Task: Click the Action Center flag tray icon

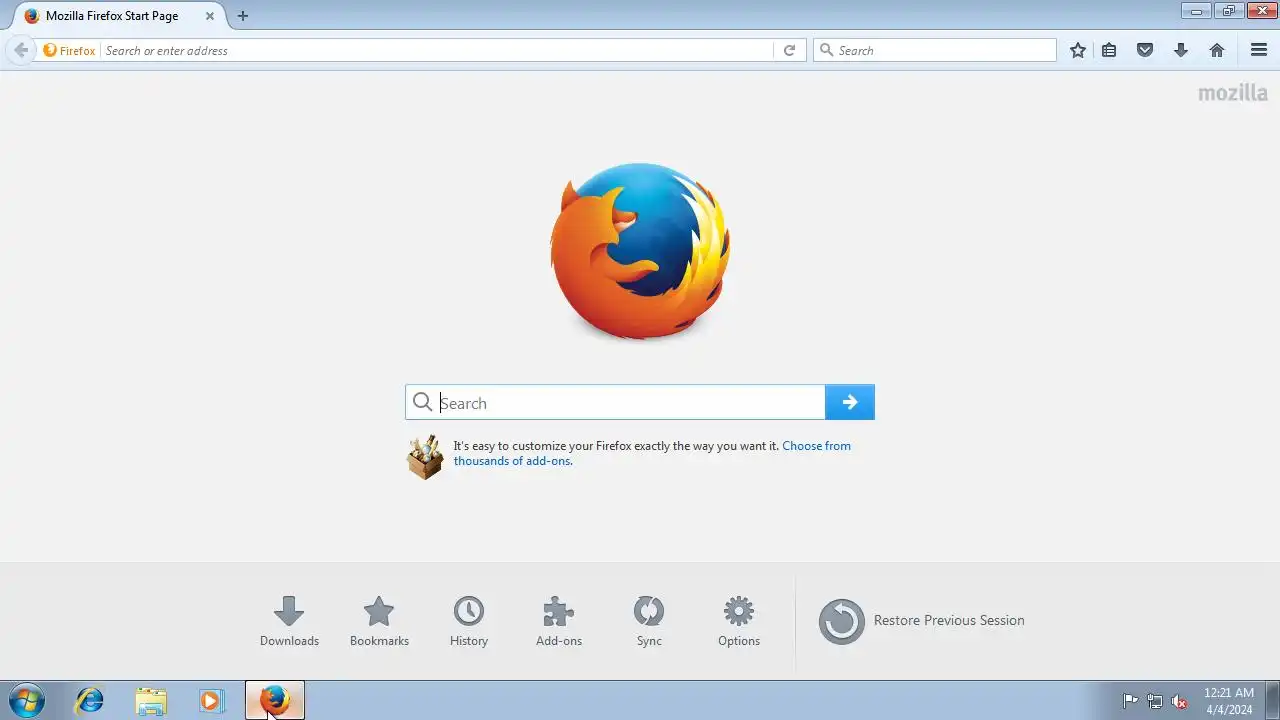Action: pyautogui.click(x=1130, y=701)
